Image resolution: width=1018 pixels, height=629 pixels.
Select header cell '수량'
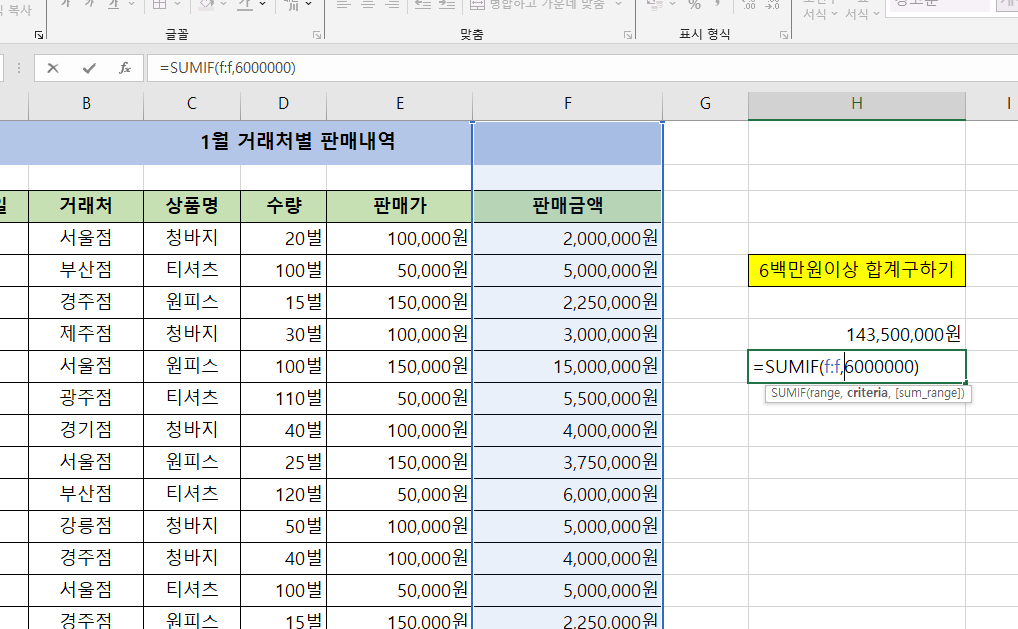click(x=283, y=206)
